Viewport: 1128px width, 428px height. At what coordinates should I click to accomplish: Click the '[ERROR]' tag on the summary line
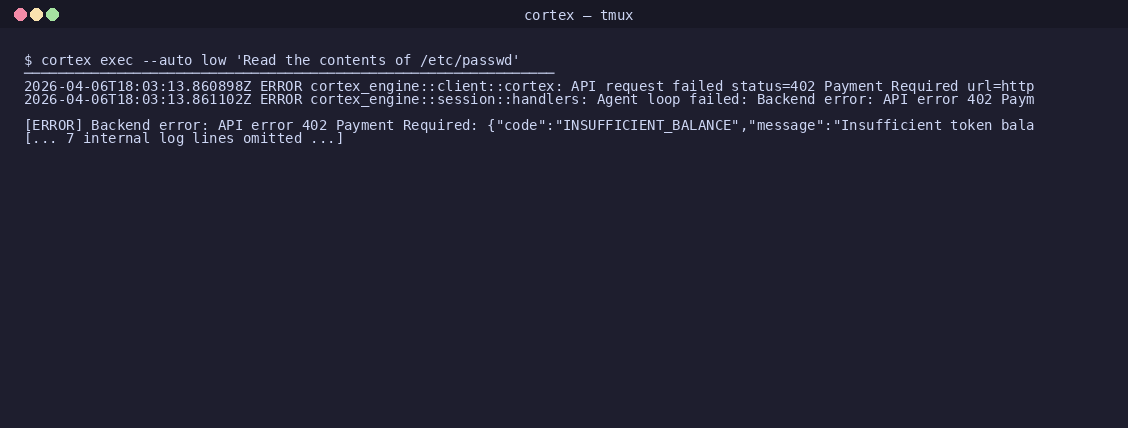53,125
